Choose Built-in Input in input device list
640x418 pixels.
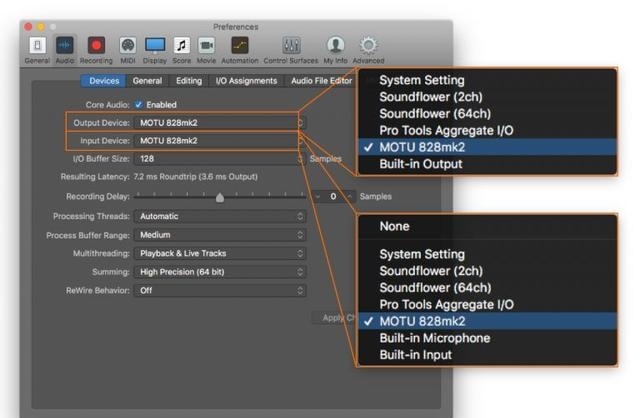[487, 354]
